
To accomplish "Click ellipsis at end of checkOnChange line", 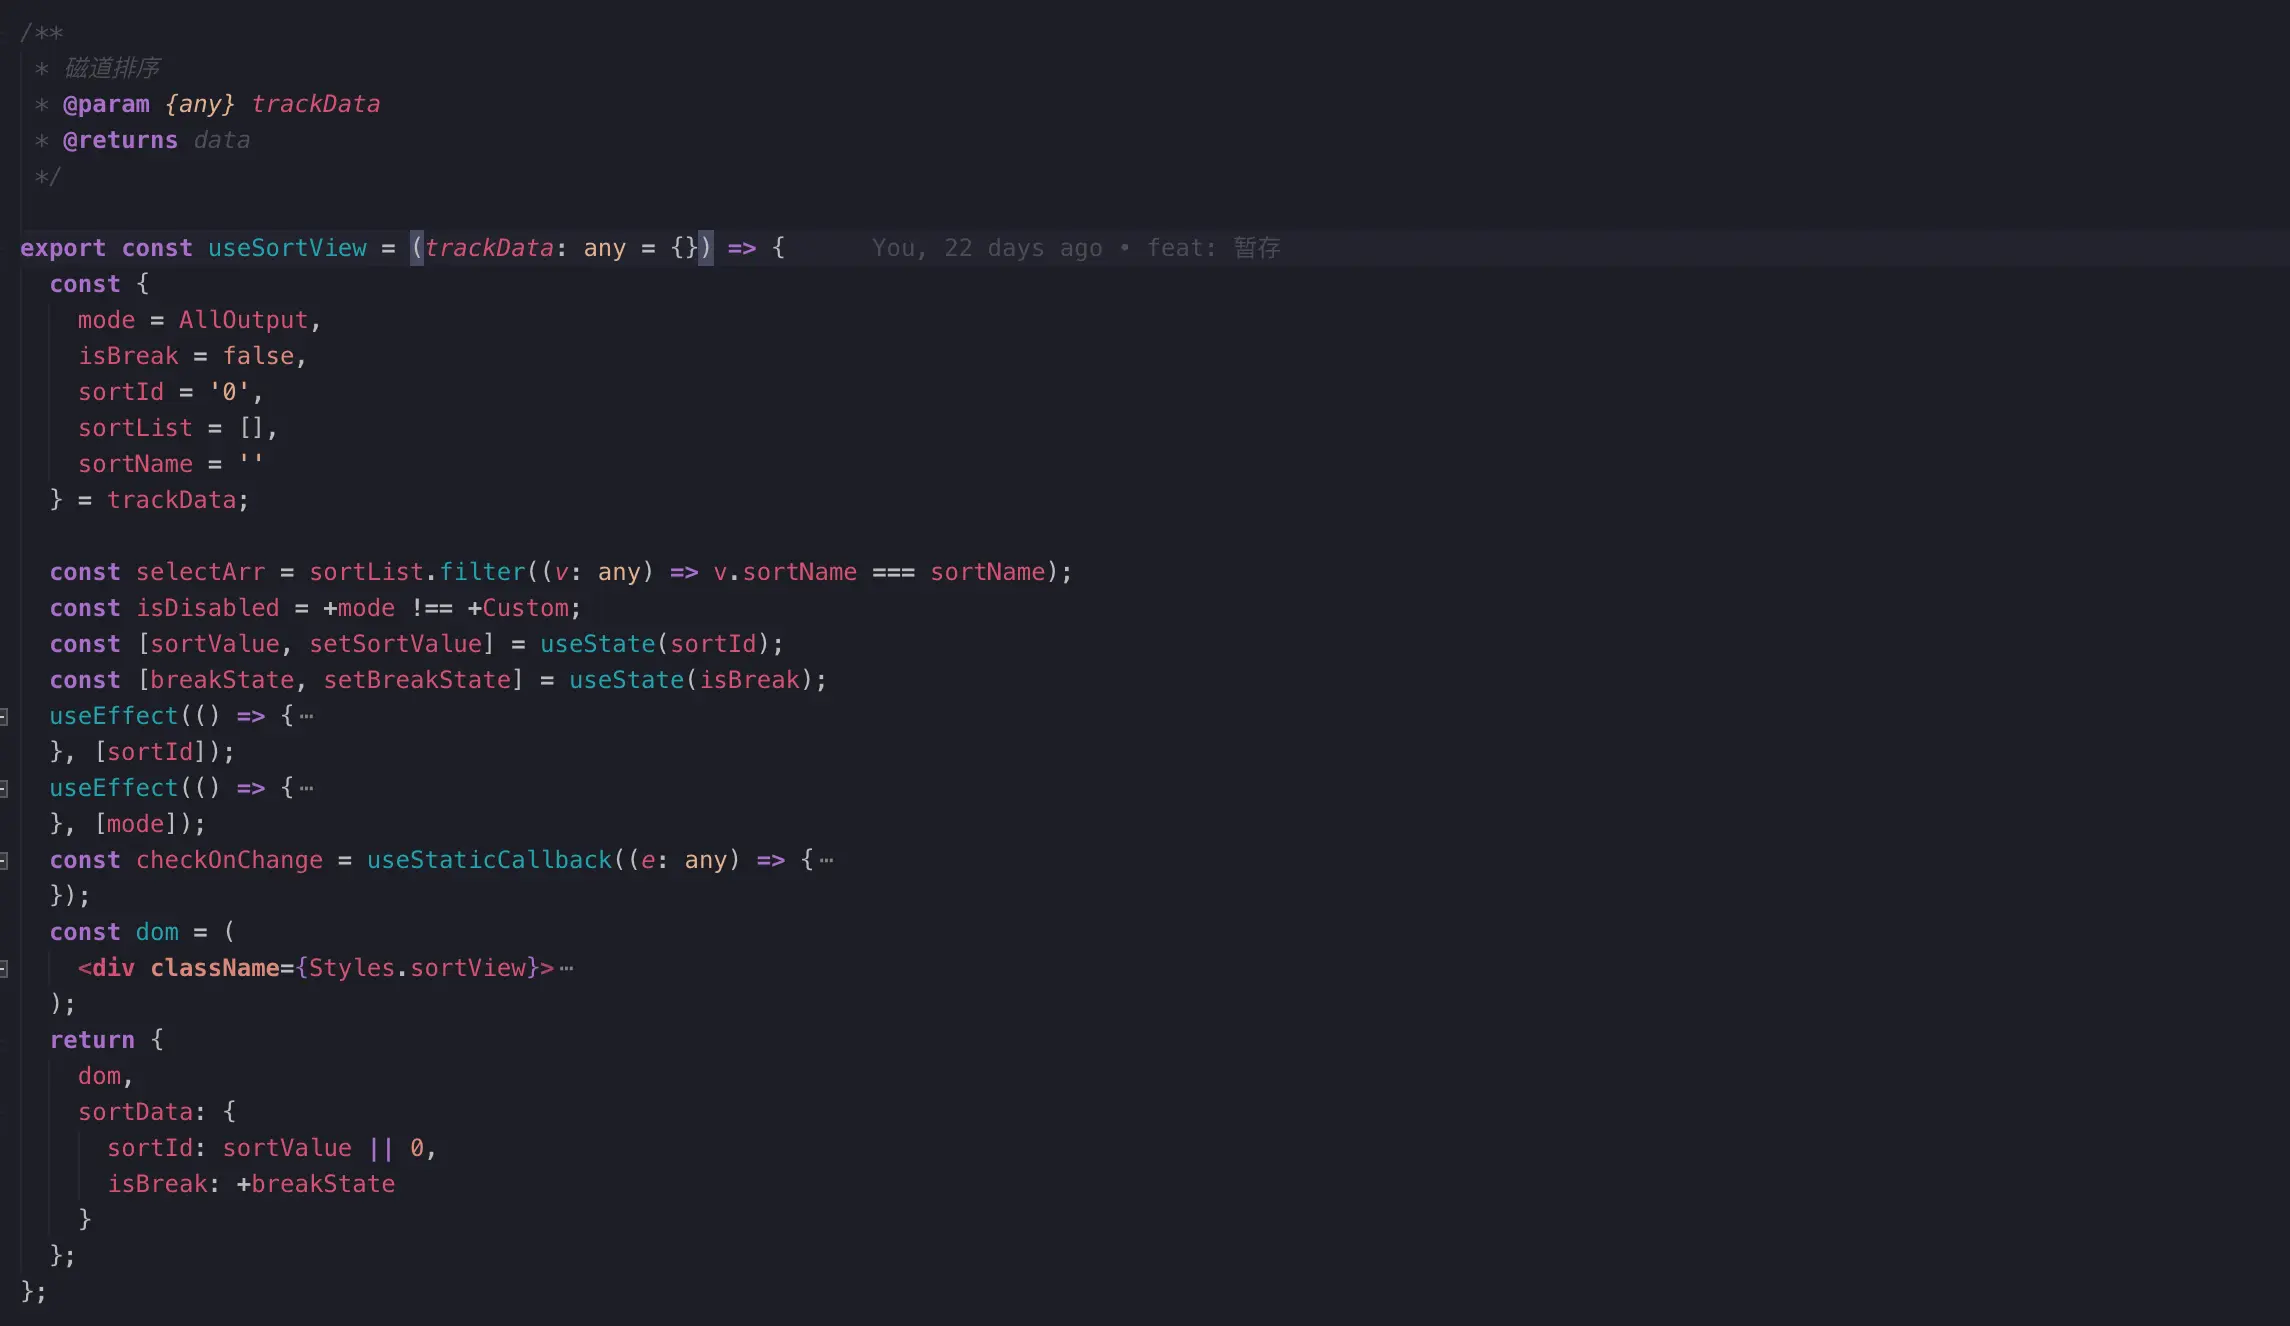I will 826,861.
